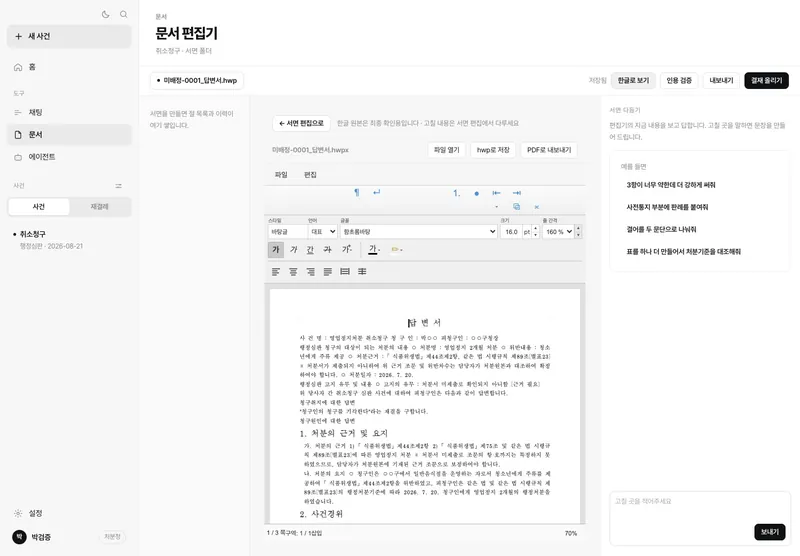Viewport: 800px width, 556px height.
Task: Click 서면 편집으로 back button
Action: [x=302, y=123]
